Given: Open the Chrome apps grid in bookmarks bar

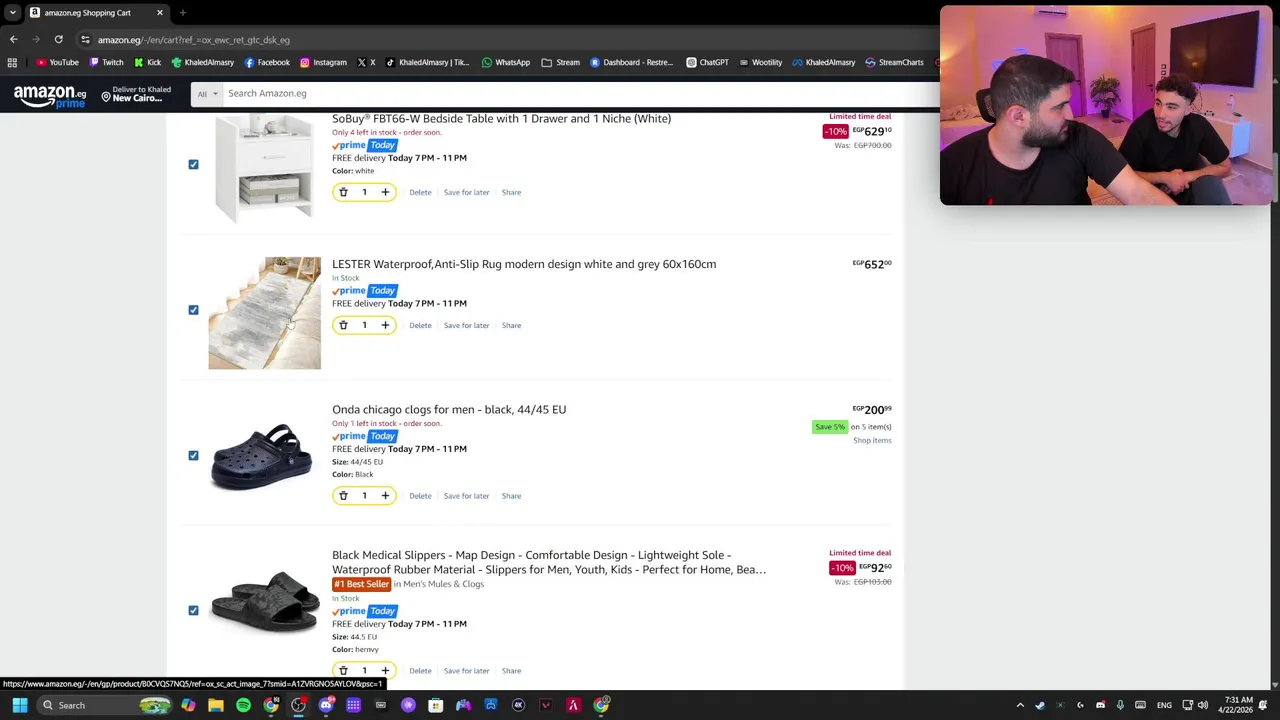Looking at the screenshot, I should point(12,62).
